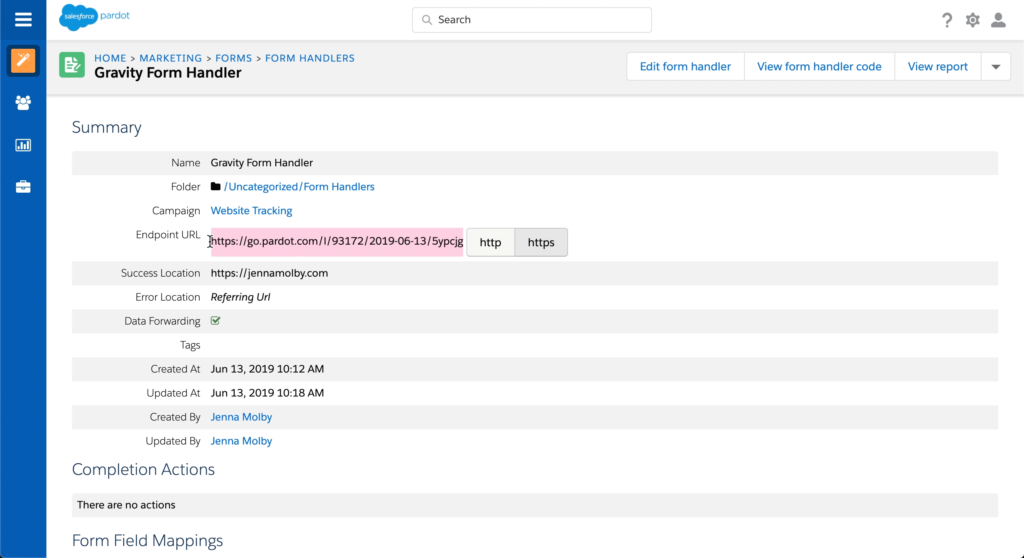Image resolution: width=1024 pixels, height=558 pixels.
Task: Navigate to Forms in the breadcrumb
Action: click(x=234, y=59)
